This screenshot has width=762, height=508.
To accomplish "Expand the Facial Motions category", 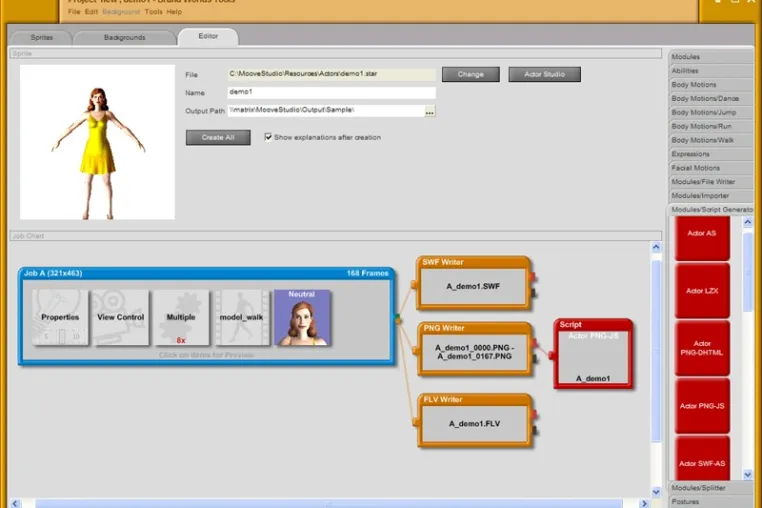I will tap(711, 168).
